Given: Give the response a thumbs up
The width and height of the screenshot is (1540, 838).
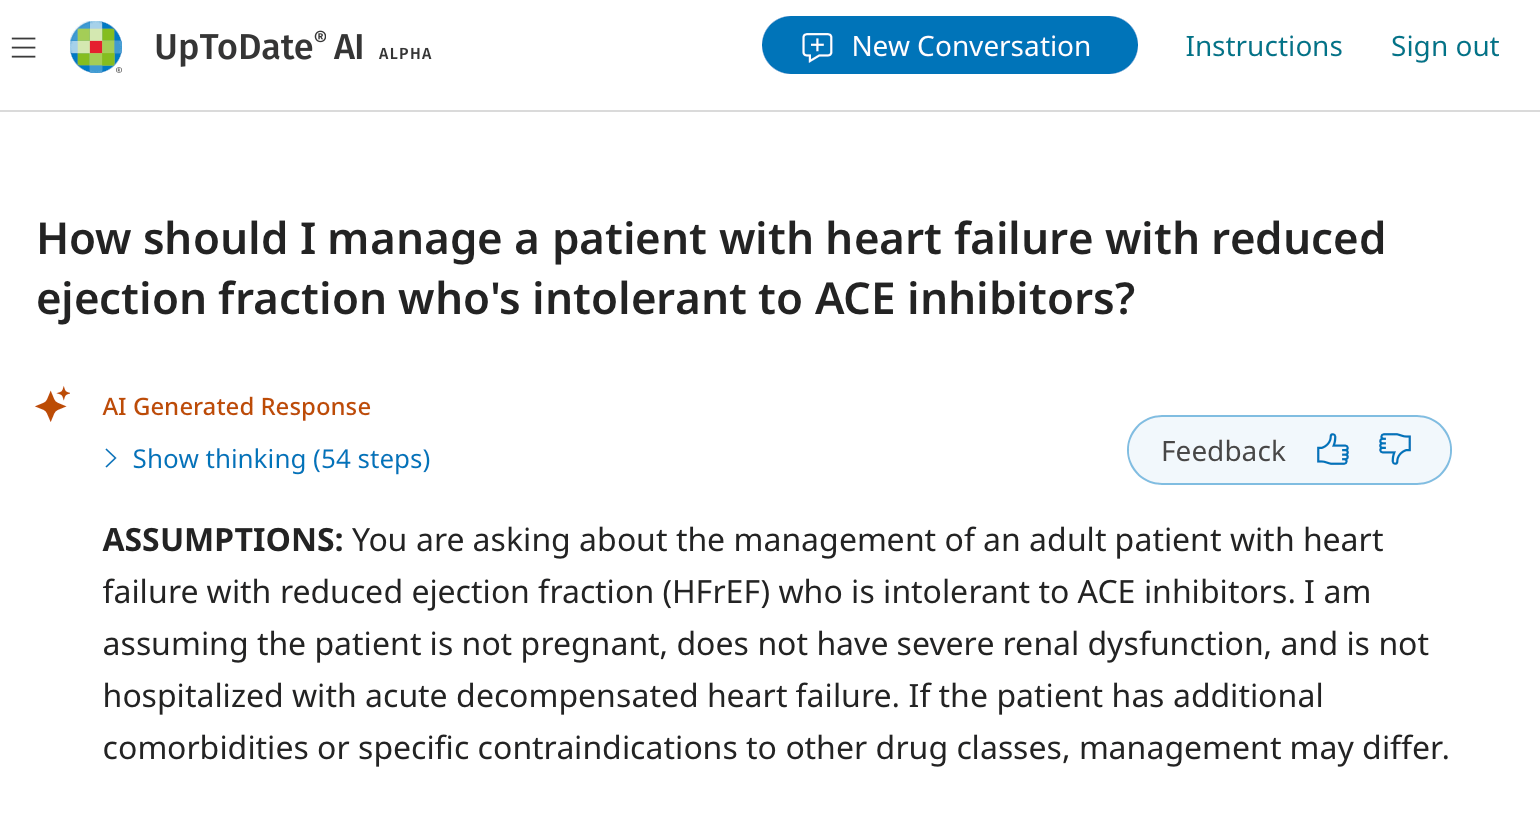Looking at the screenshot, I should pos(1332,450).
